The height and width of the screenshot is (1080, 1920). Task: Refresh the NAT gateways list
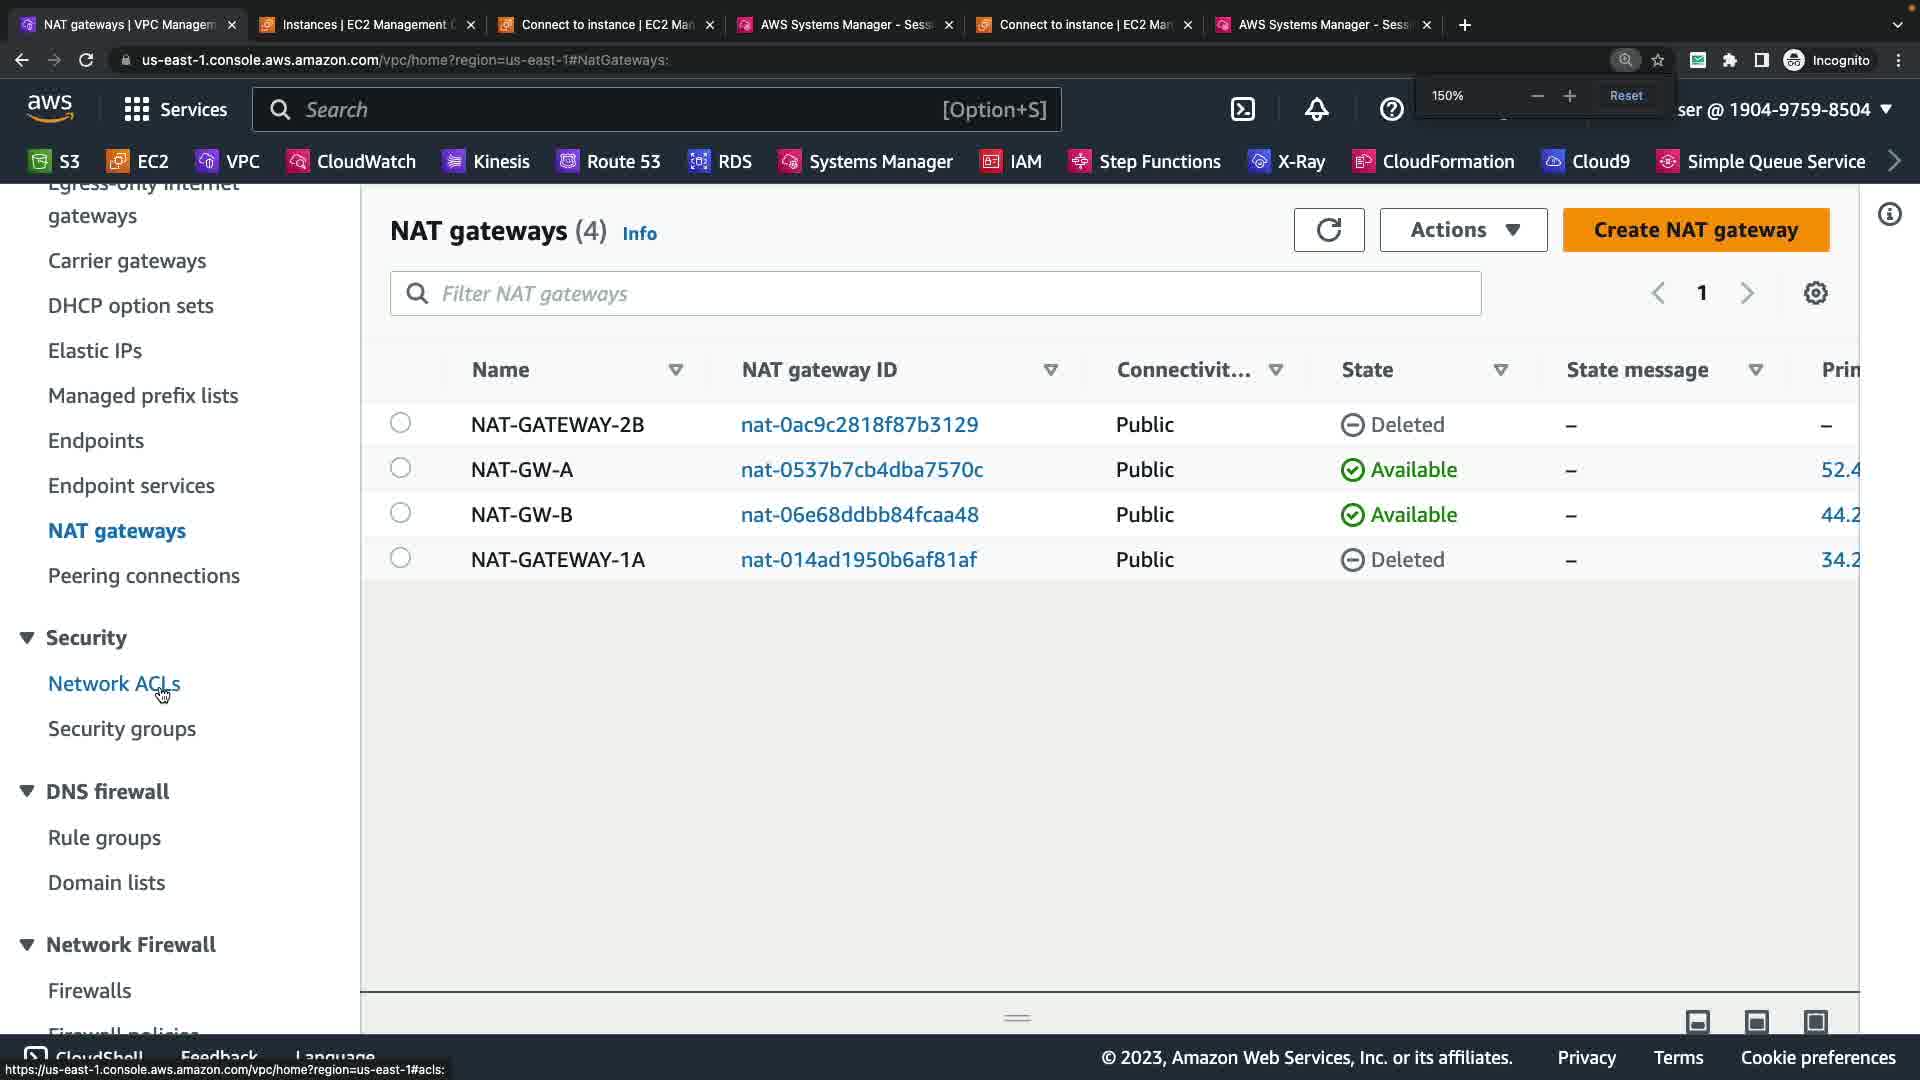[x=1328, y=230]
